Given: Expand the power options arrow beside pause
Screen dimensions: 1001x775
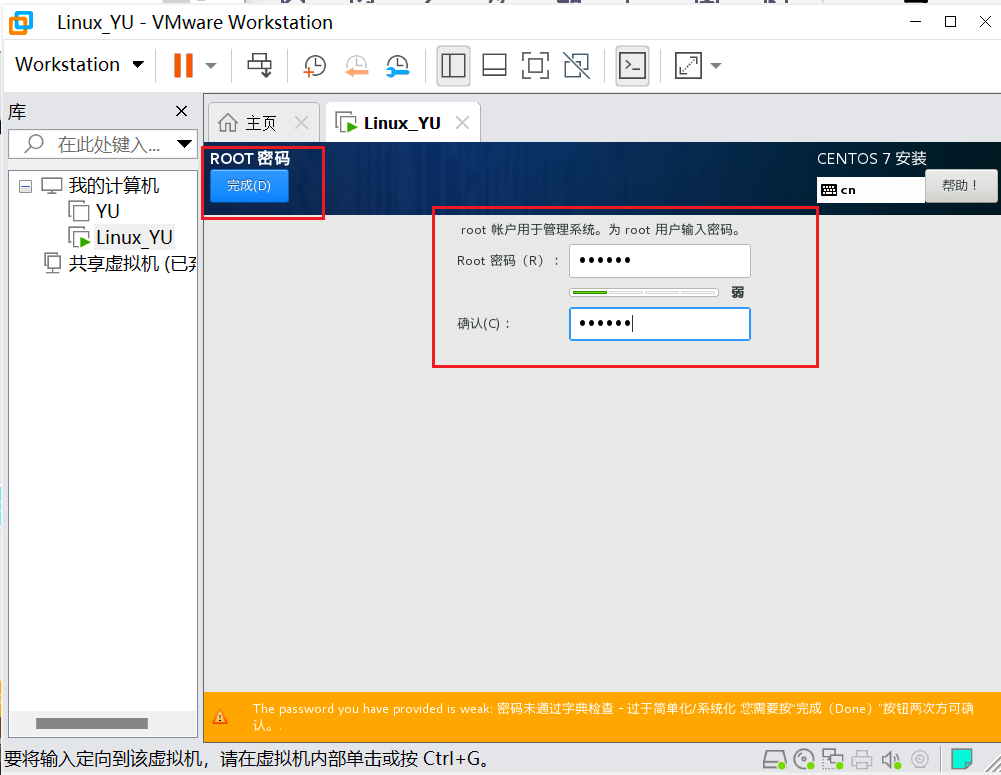Looking at the screenshot, I should 211,65.
